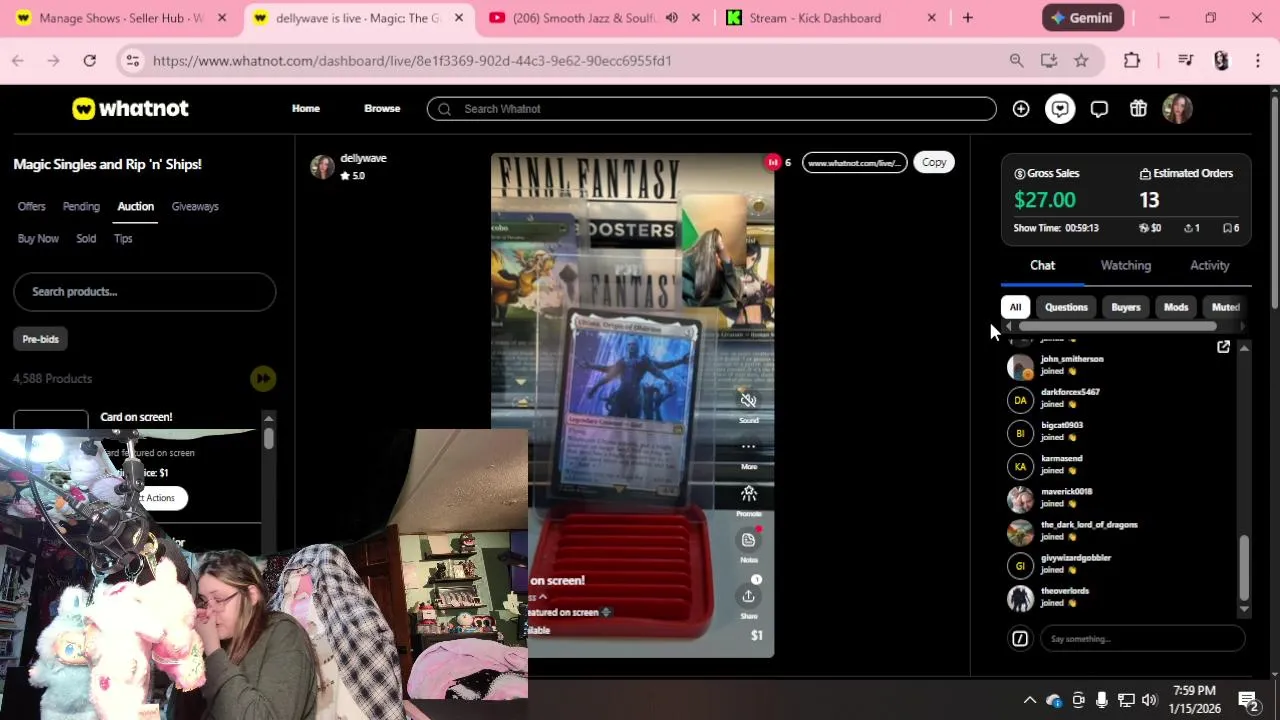Screen dimensions: 1280x720
Task: Open john_smitherson's avatar in chat
Action: click(x=1020, y=366)
